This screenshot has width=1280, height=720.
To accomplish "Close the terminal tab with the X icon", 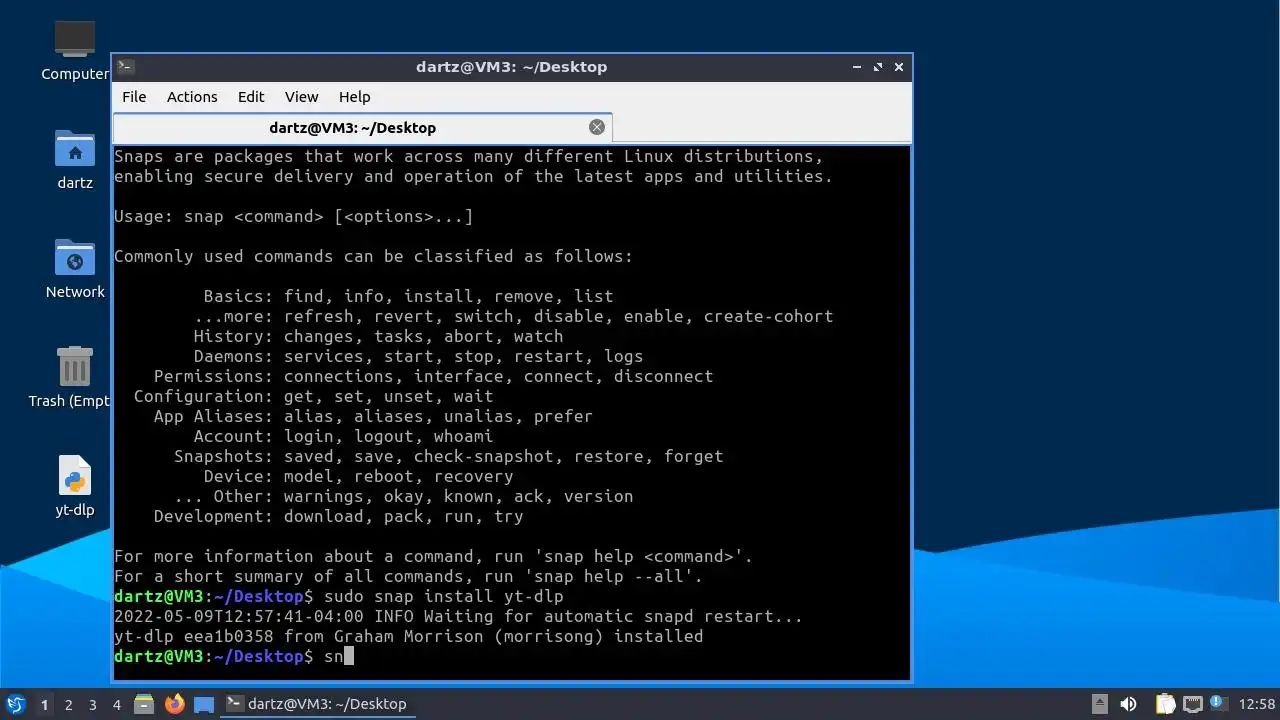I will click(597, 127).
